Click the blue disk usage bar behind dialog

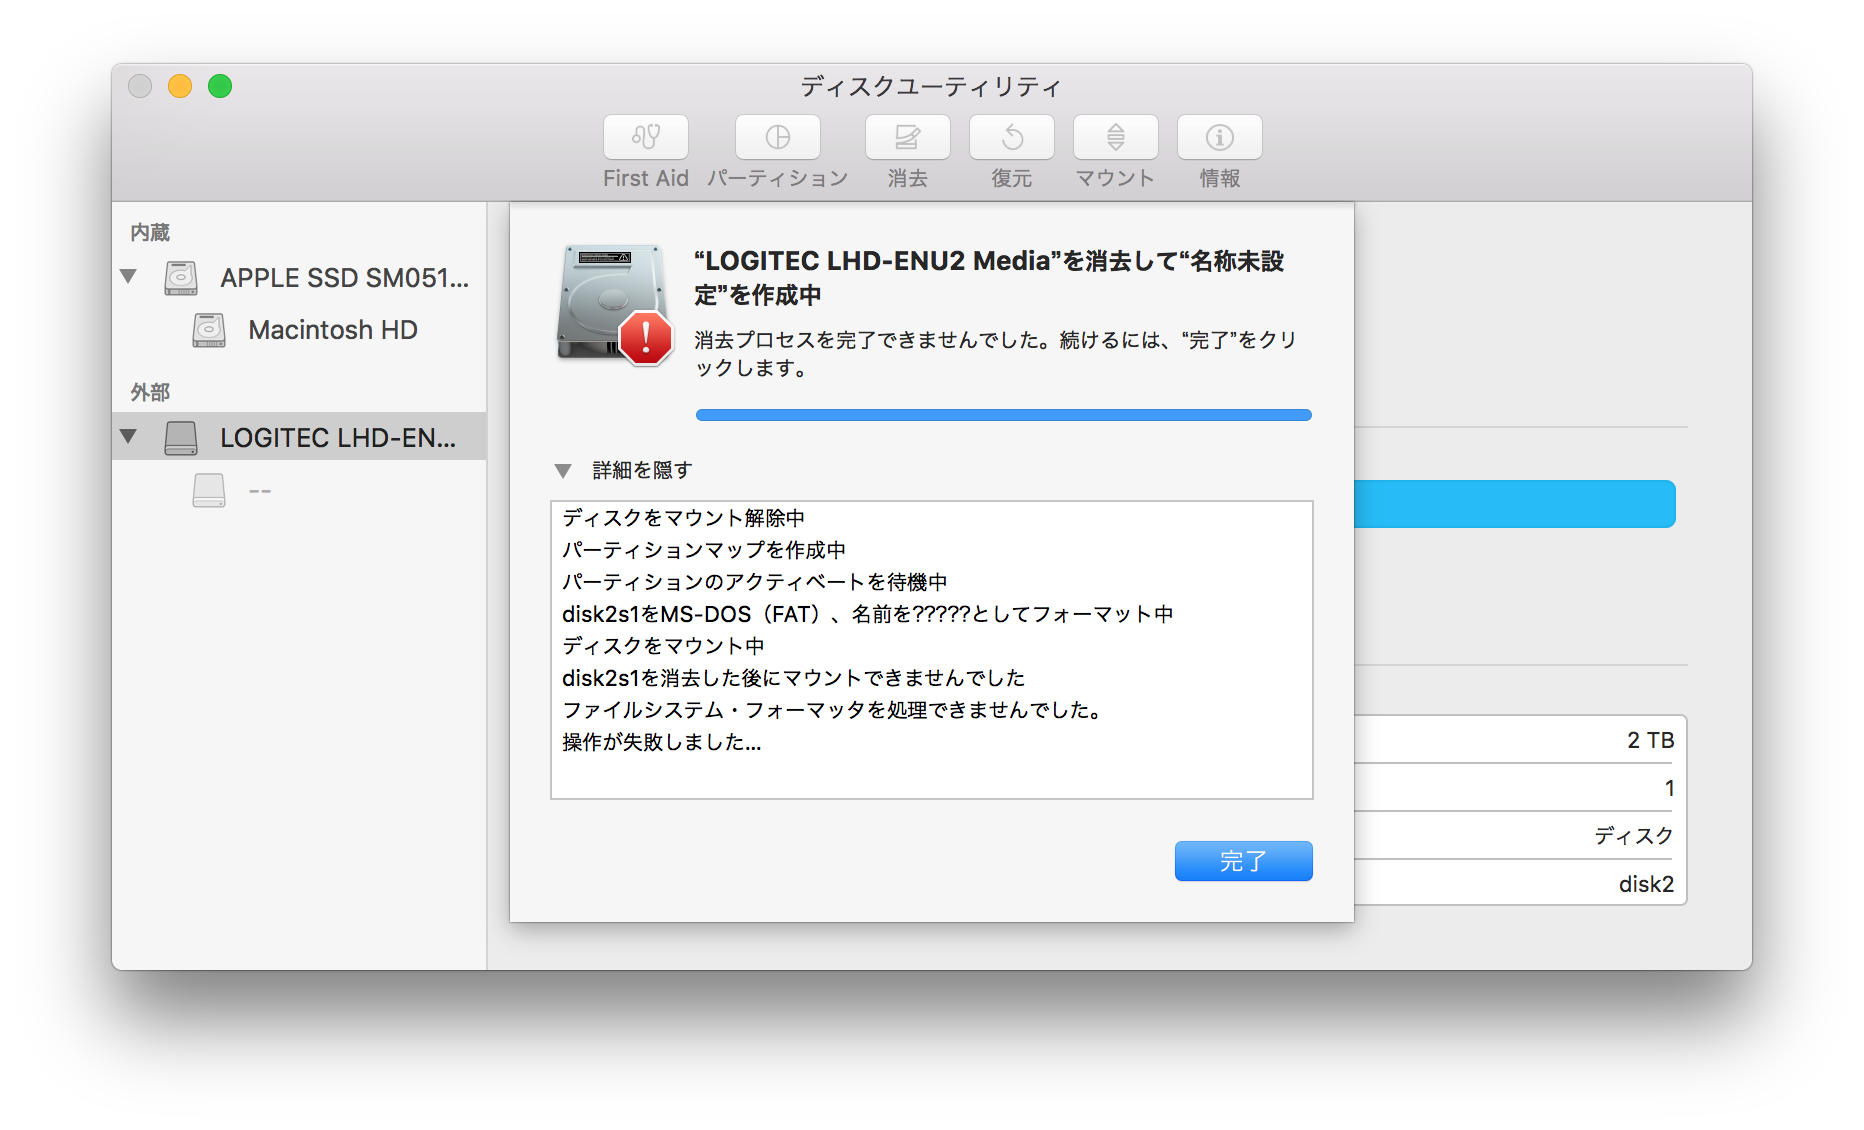tap(1515, 504)
